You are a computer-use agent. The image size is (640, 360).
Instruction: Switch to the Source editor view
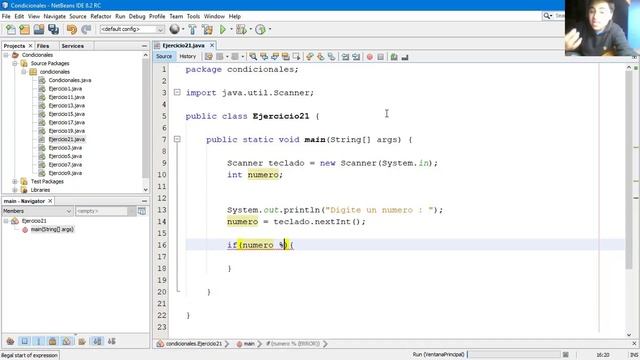[164, 57]
